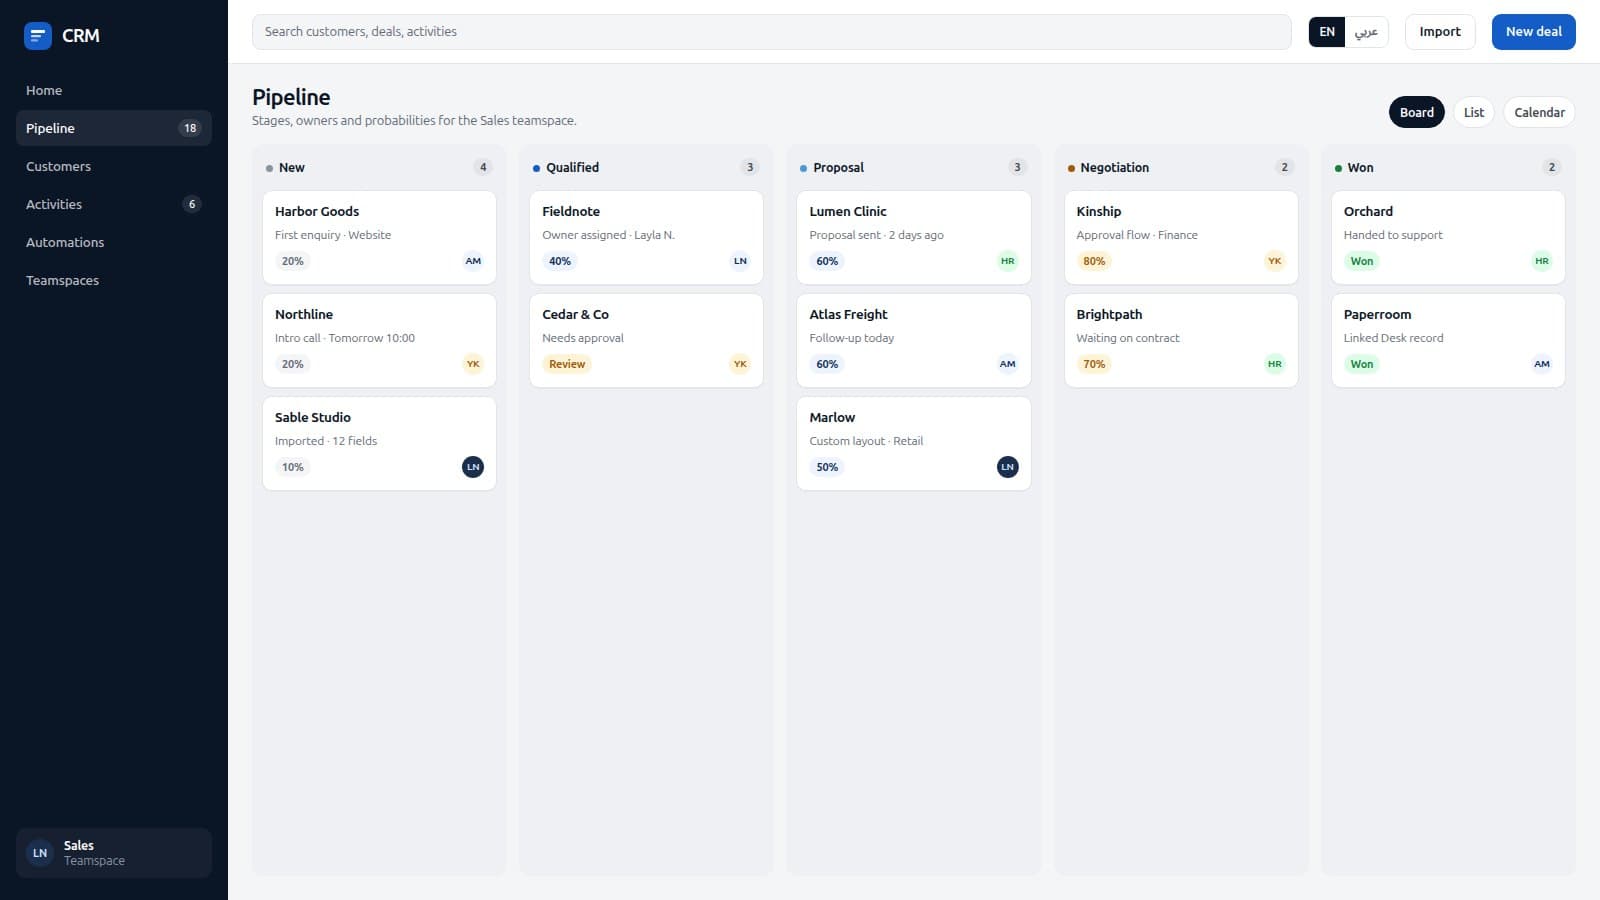Click the Import button
Screen dimensions: 1600x900
coord(1440,32)
